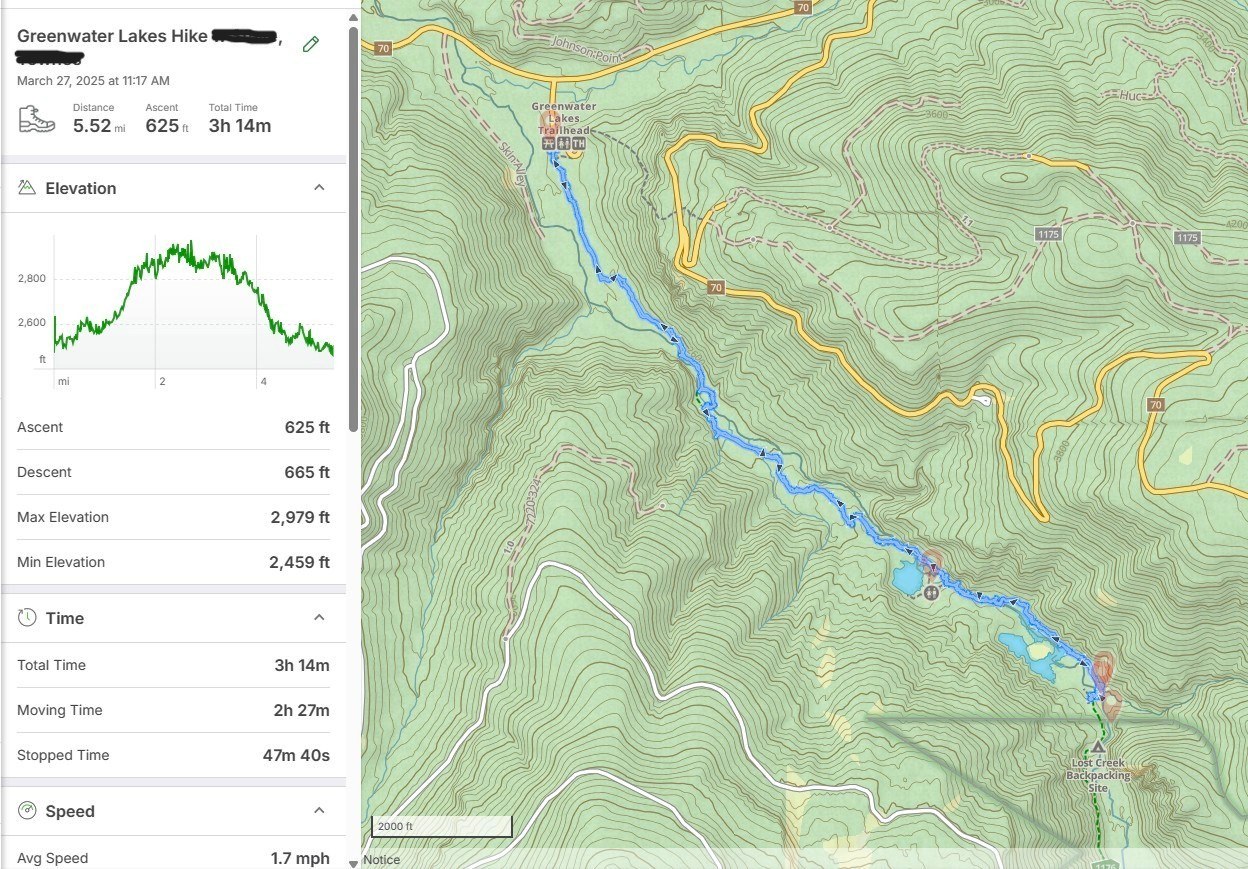Click the restroom icon at Greenwater Lakes Trailhead
This screenshot has height=869, width=1248.
(564, 144)
